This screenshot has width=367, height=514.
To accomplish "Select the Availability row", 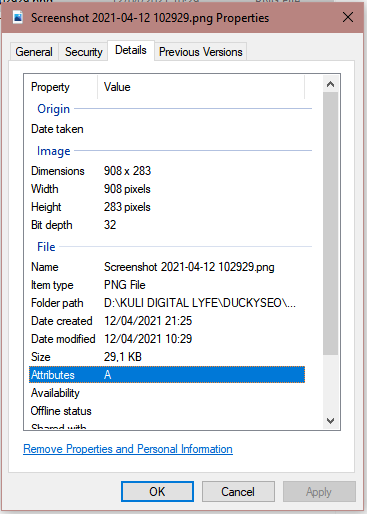I will tap(167, 393).
